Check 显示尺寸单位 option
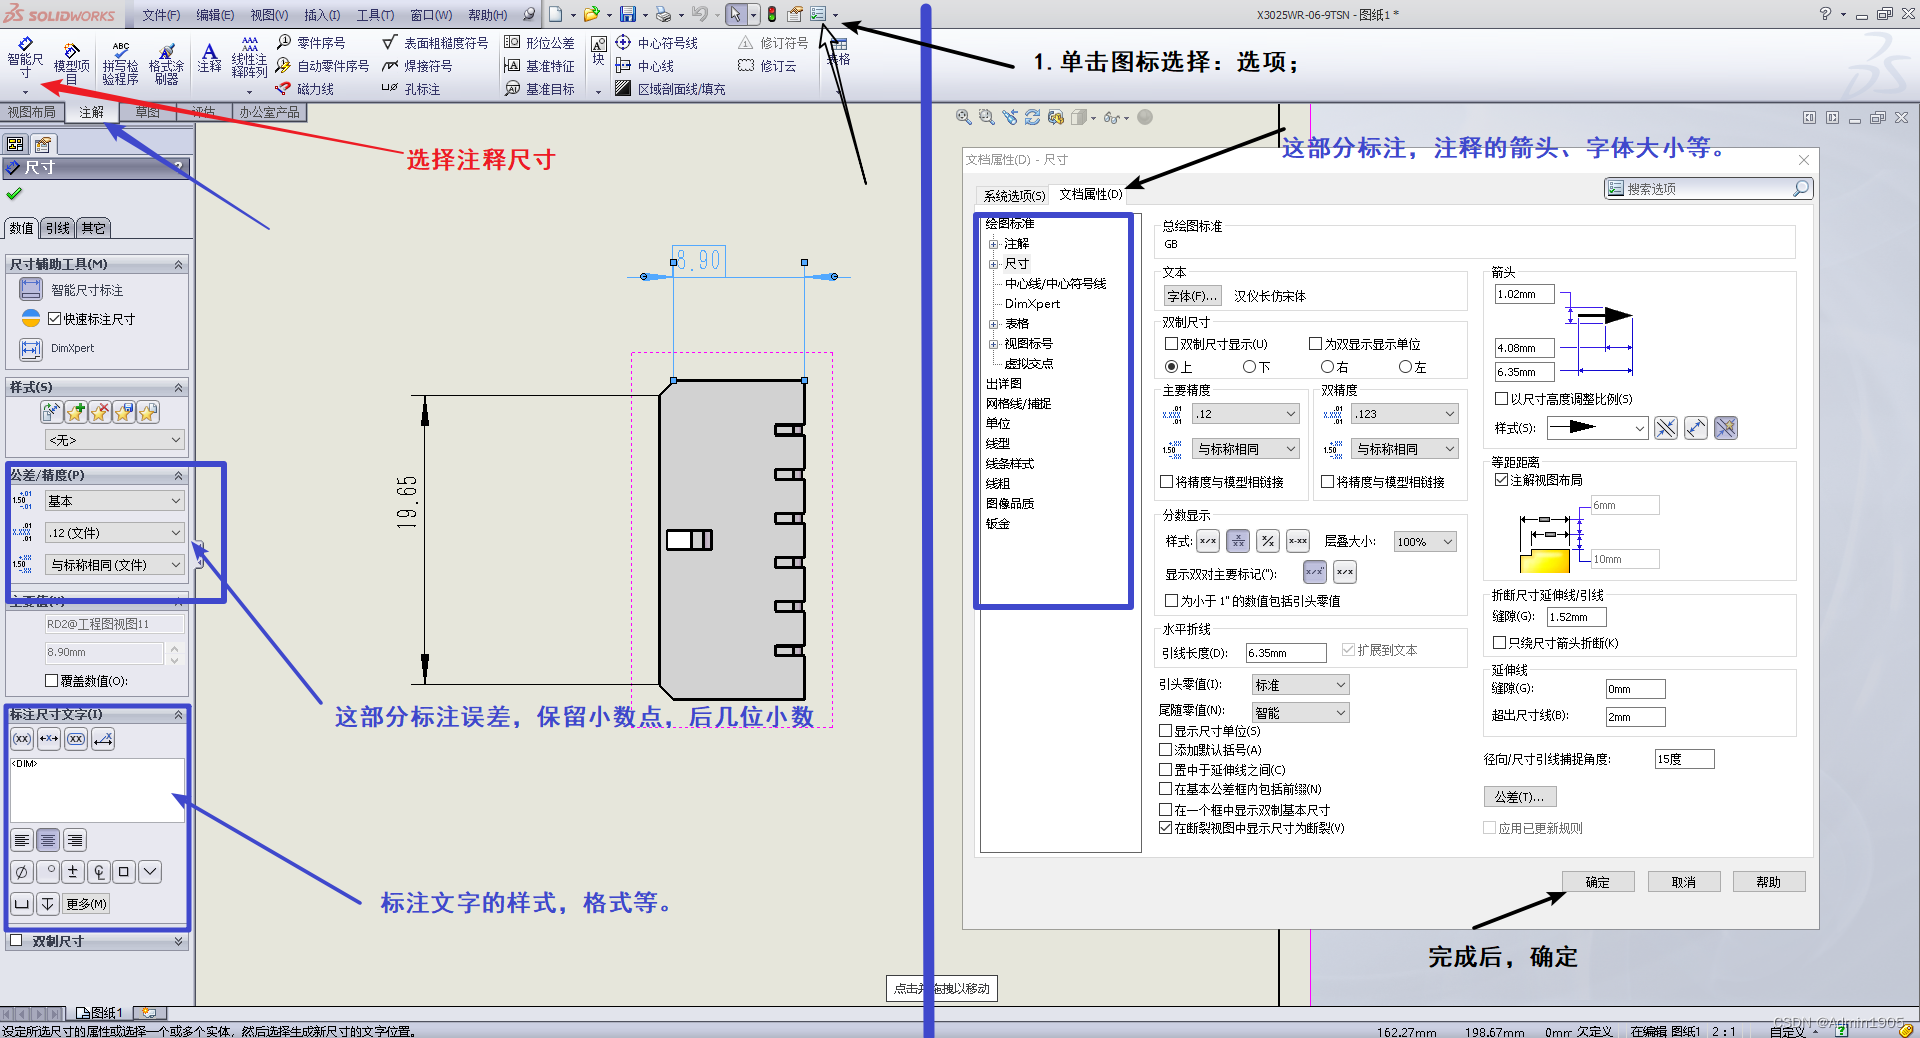Image resolution: width=1920 pixels, height=1038 pixels. pos(1165,731)
